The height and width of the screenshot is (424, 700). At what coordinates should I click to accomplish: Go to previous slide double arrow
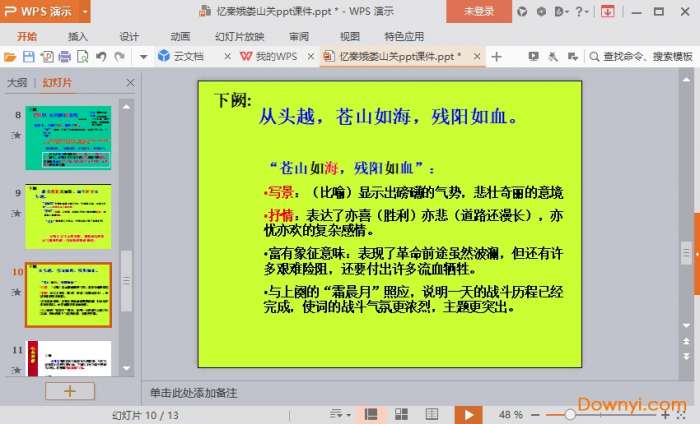tap(686, 341)
